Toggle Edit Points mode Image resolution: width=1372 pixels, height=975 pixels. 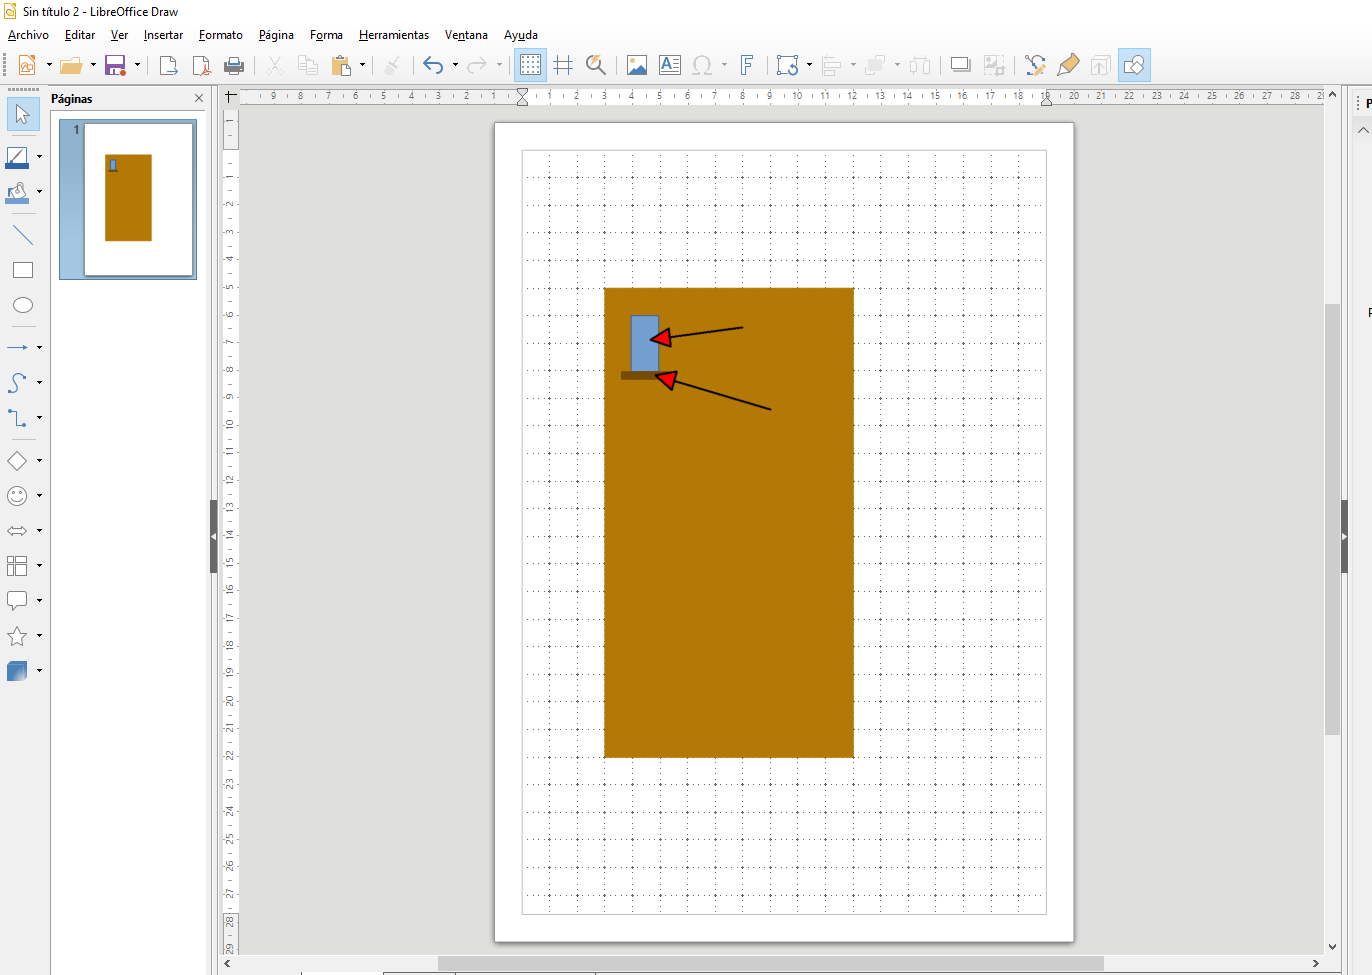[x=1035, y=65]
